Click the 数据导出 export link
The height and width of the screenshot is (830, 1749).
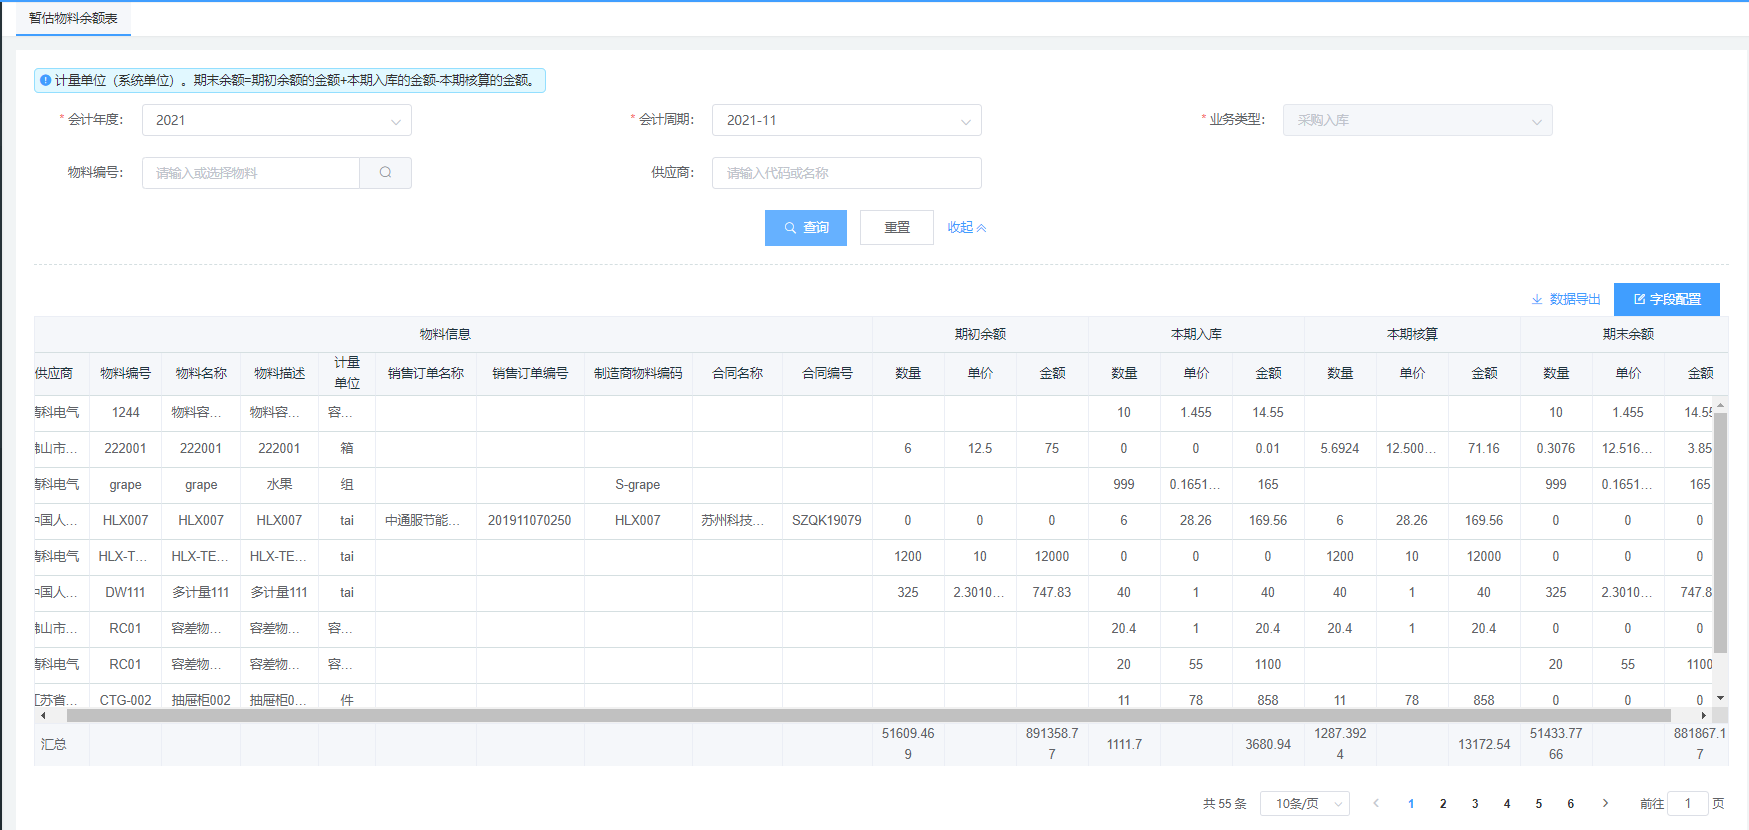coord(1566,299)
